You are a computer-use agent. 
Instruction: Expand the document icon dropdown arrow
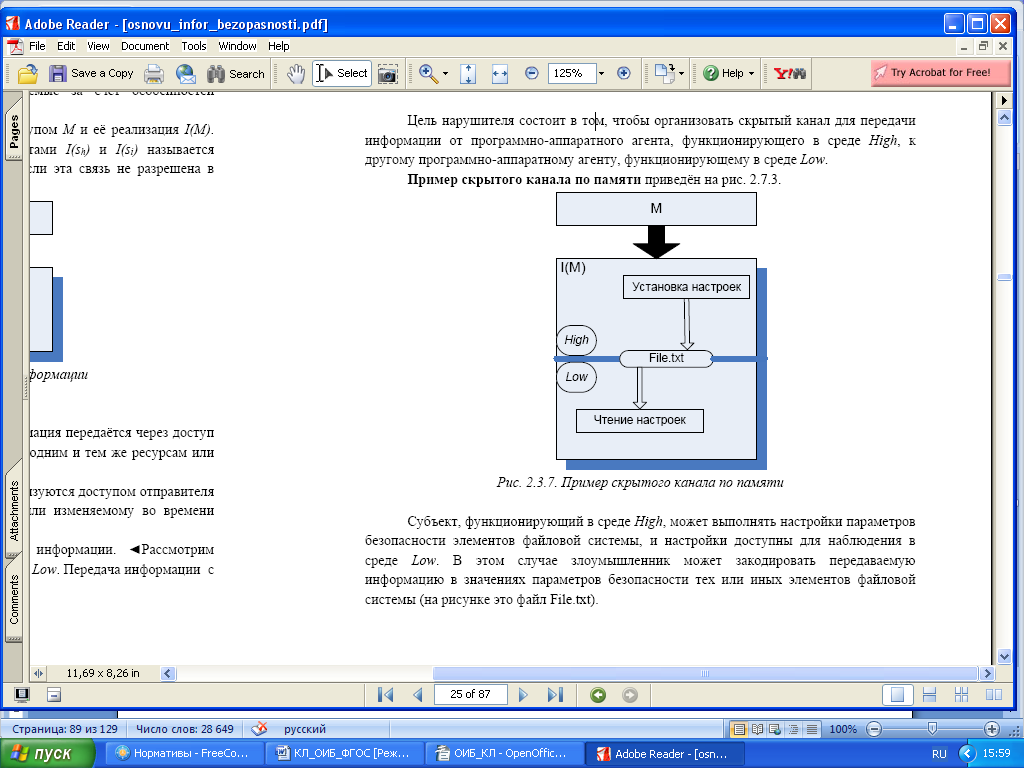[681, 73]
